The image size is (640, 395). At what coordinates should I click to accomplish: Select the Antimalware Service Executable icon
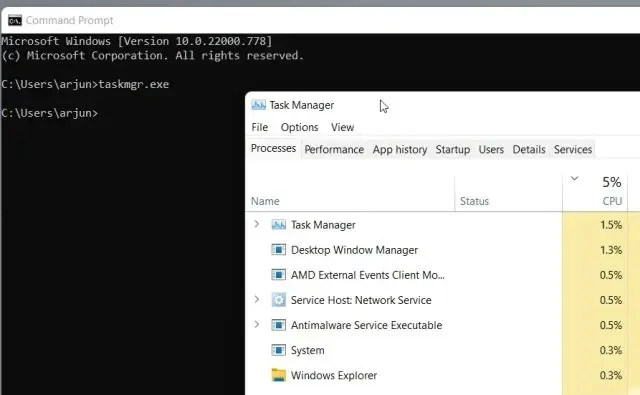tap(278, 325)
